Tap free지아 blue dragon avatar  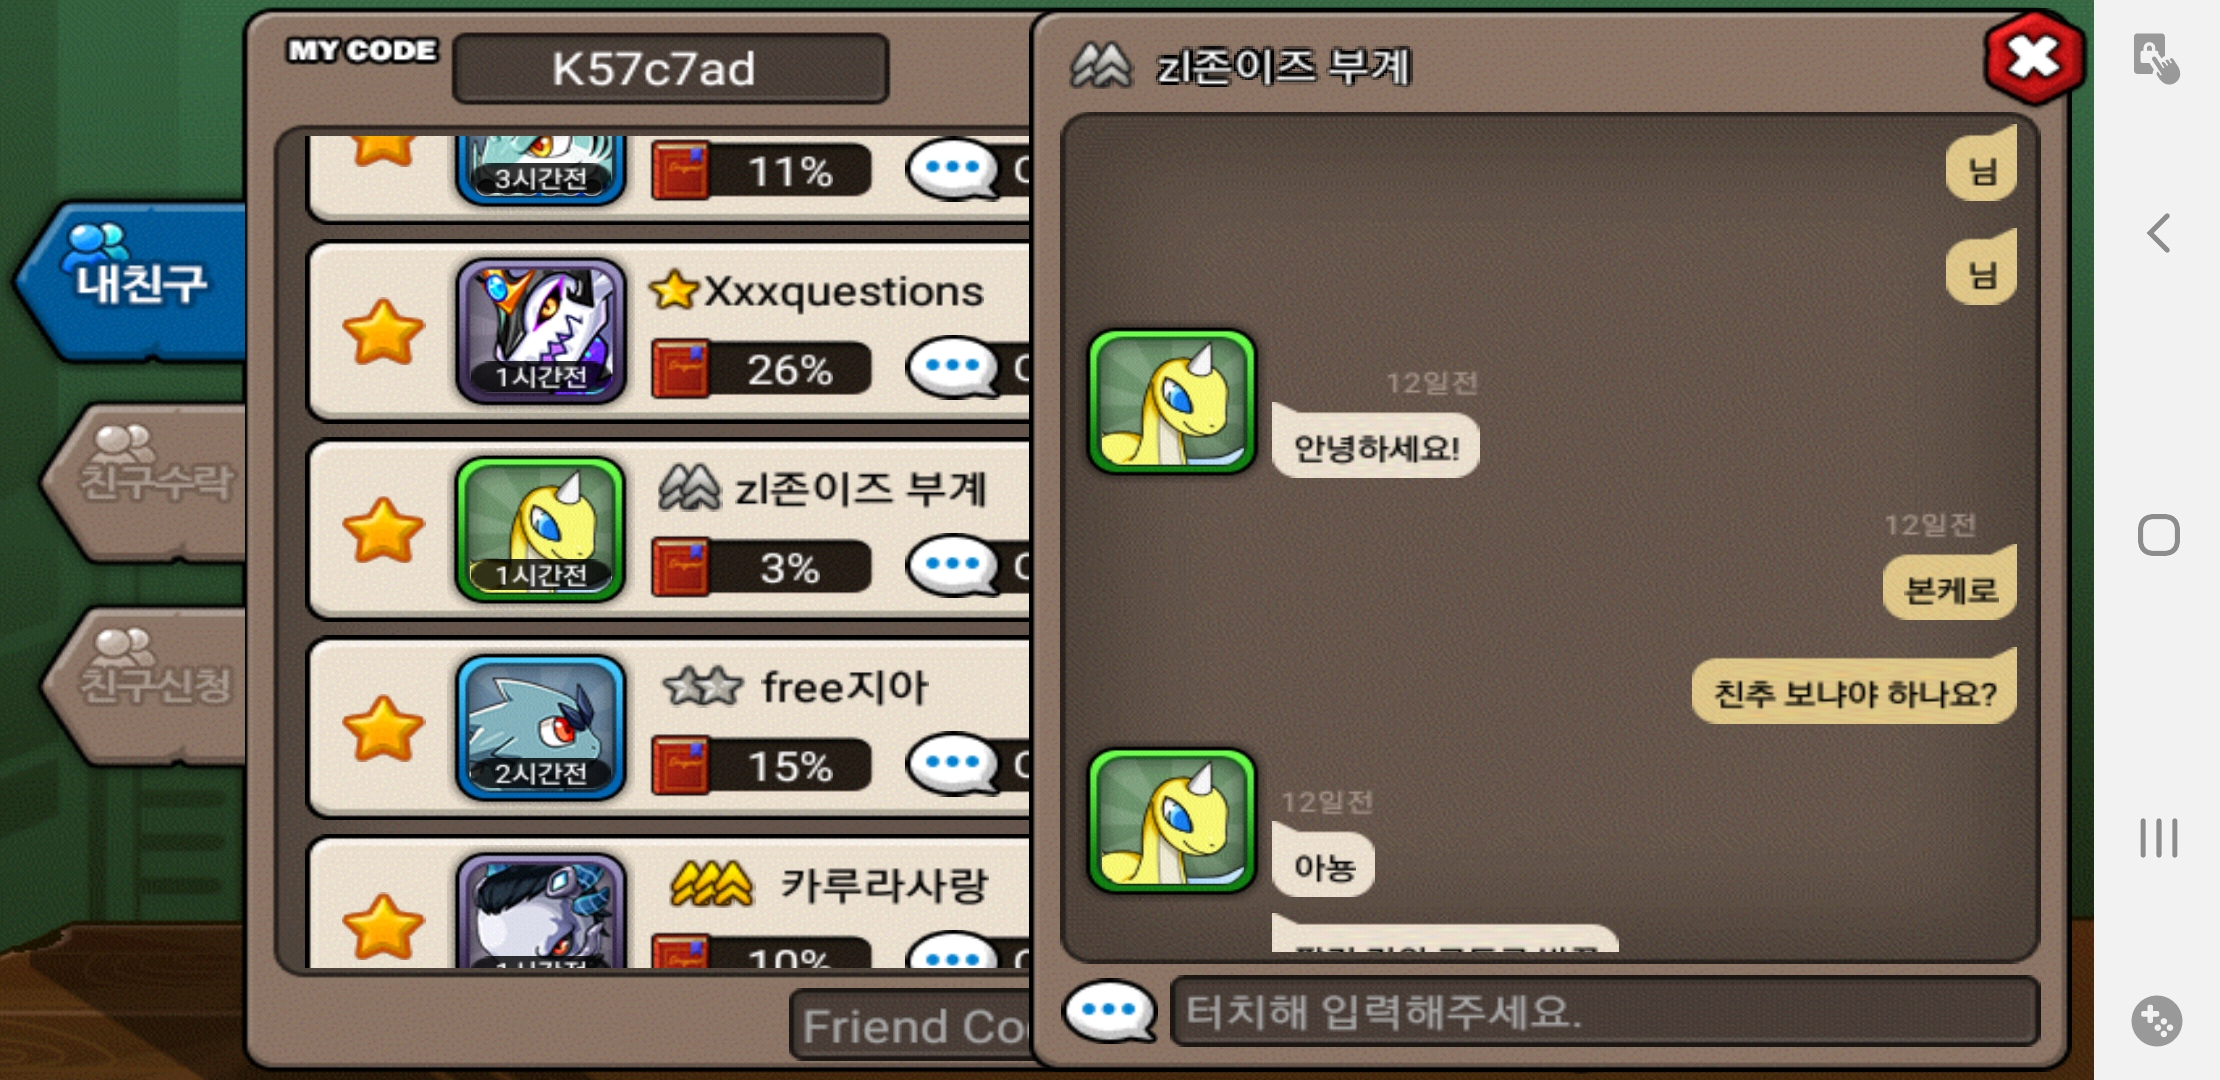tap(541, 728)
